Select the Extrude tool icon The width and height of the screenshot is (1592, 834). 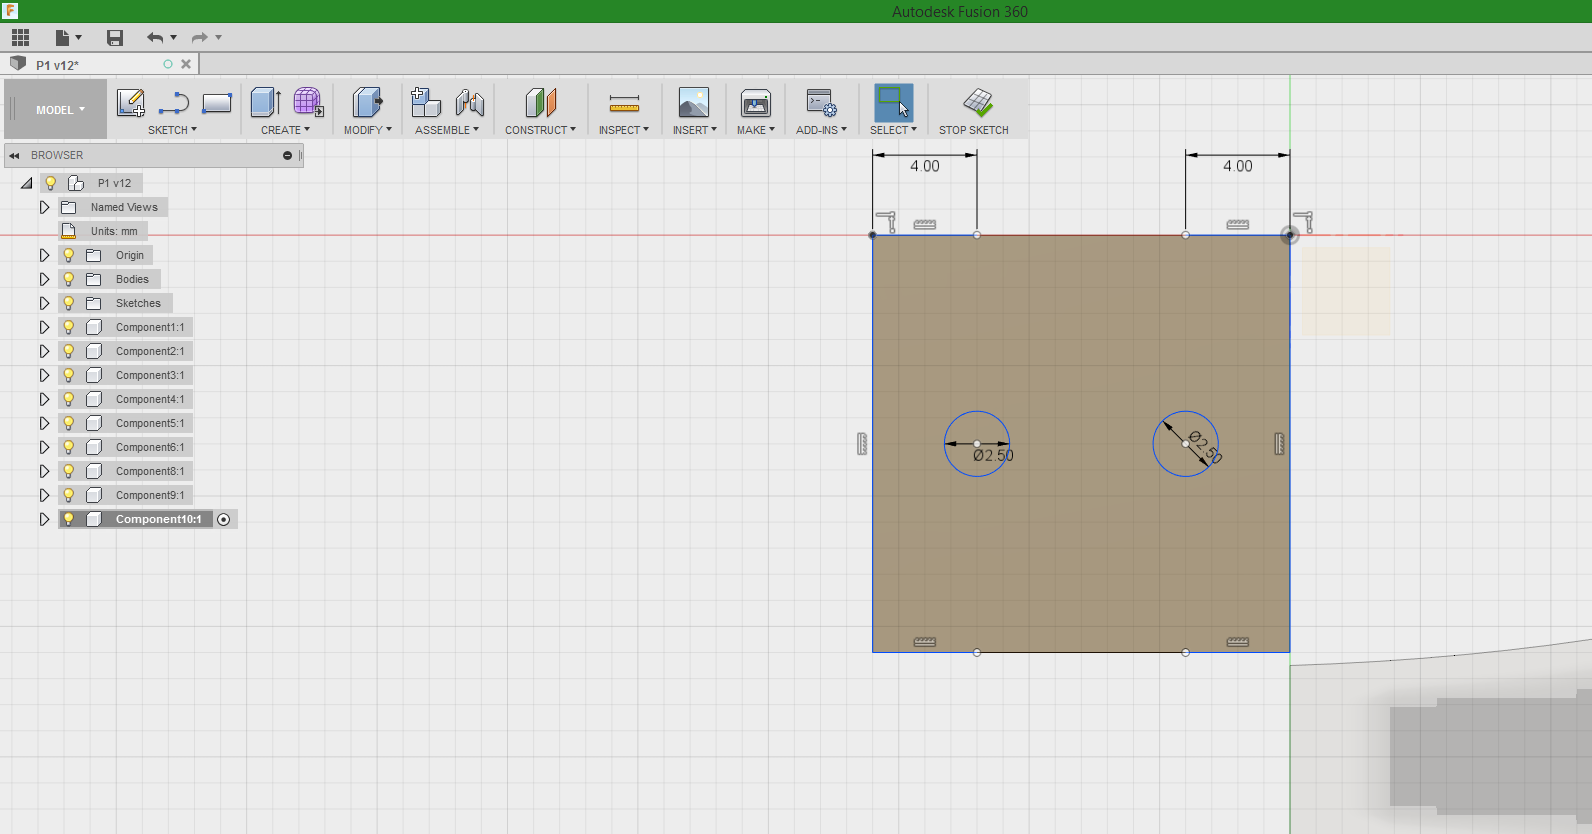tap(265, 103)
